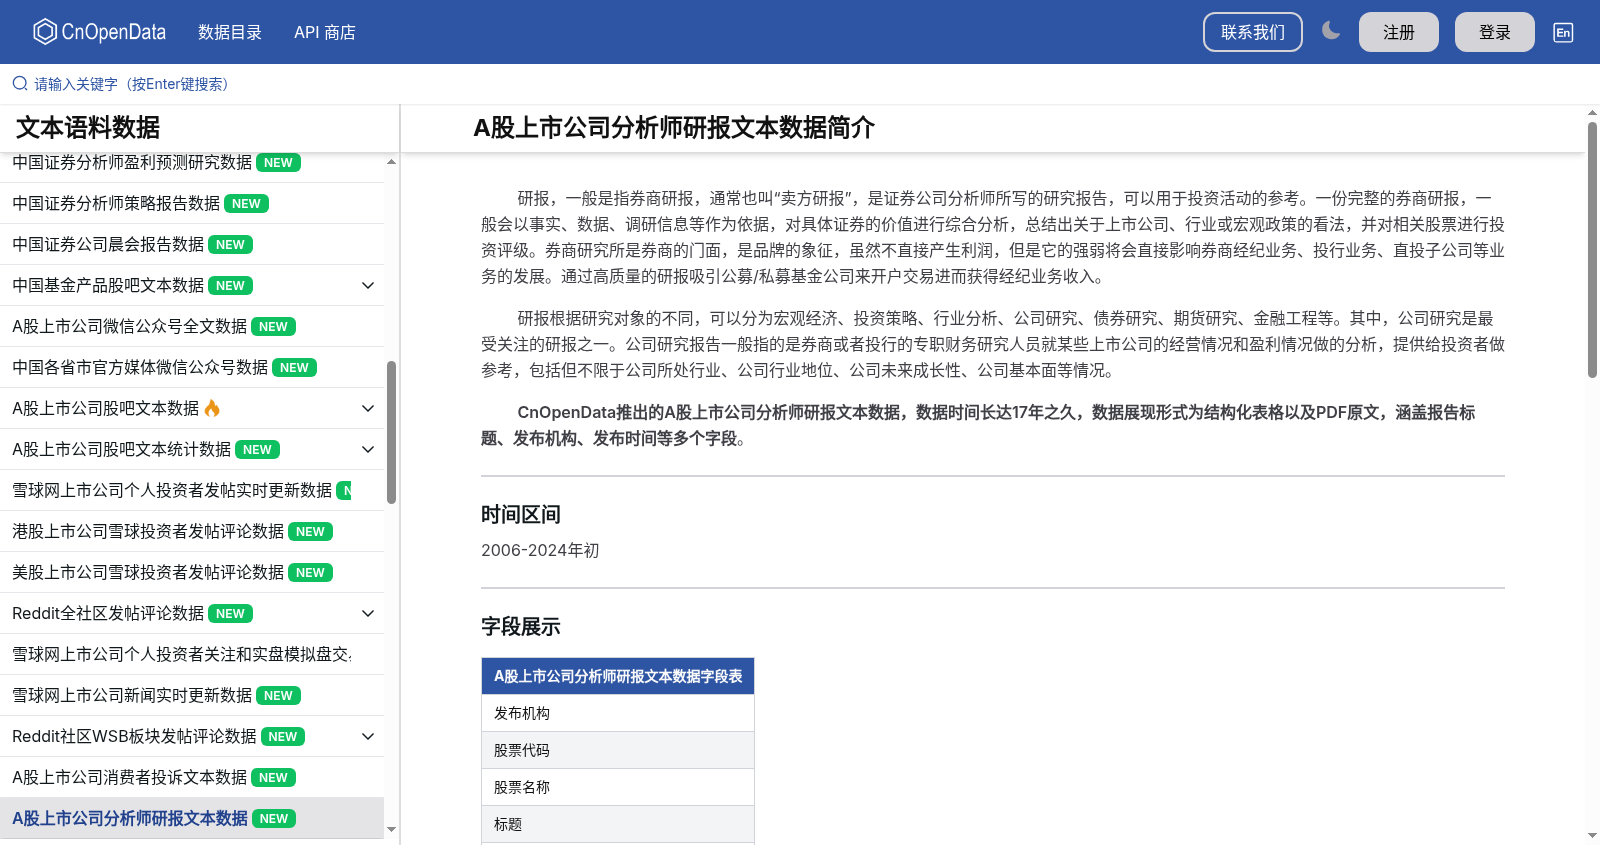
Task: Click the 联系我们 button
Action: (x=1253, y=32)
